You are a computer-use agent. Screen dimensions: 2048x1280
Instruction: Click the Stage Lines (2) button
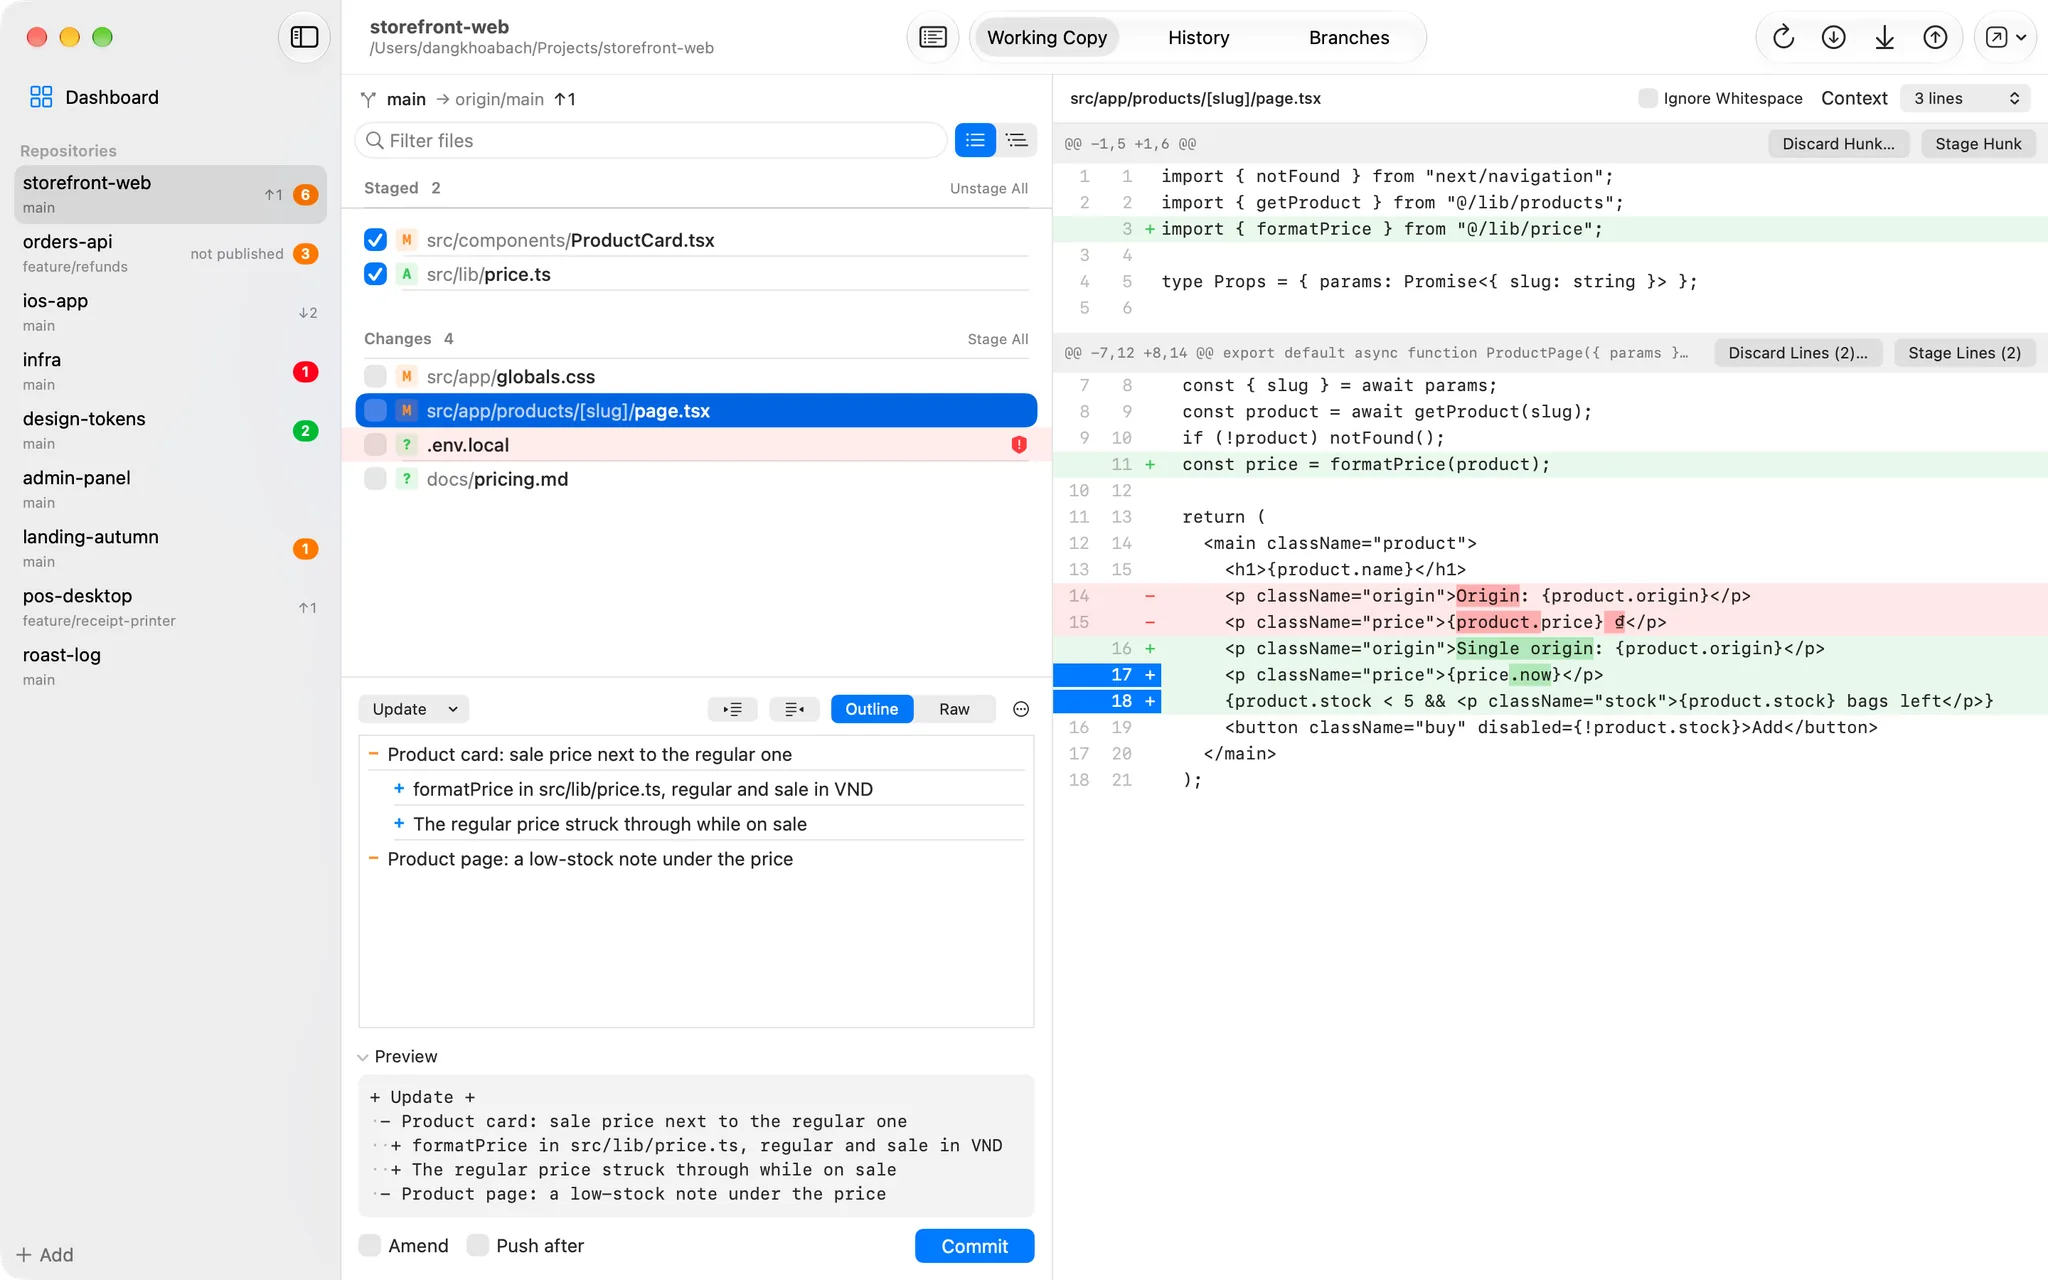point(1964,352)
